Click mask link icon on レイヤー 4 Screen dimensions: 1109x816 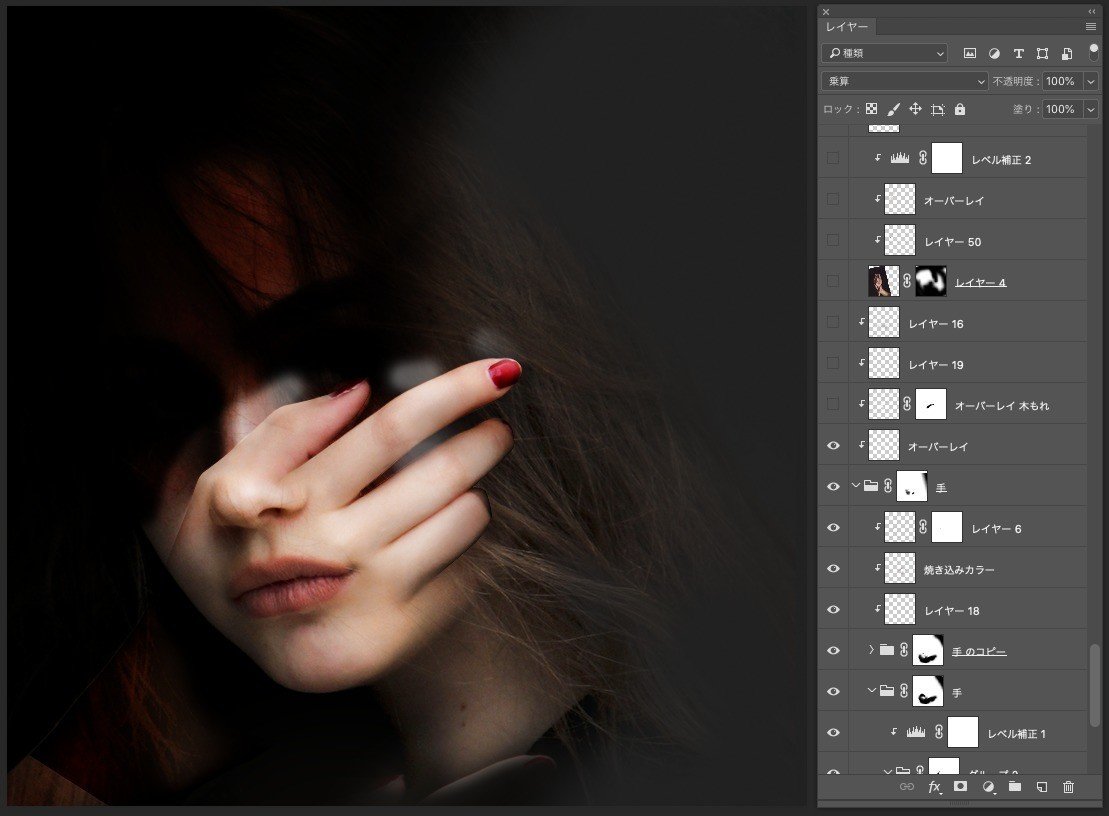(x=907, y=281)
